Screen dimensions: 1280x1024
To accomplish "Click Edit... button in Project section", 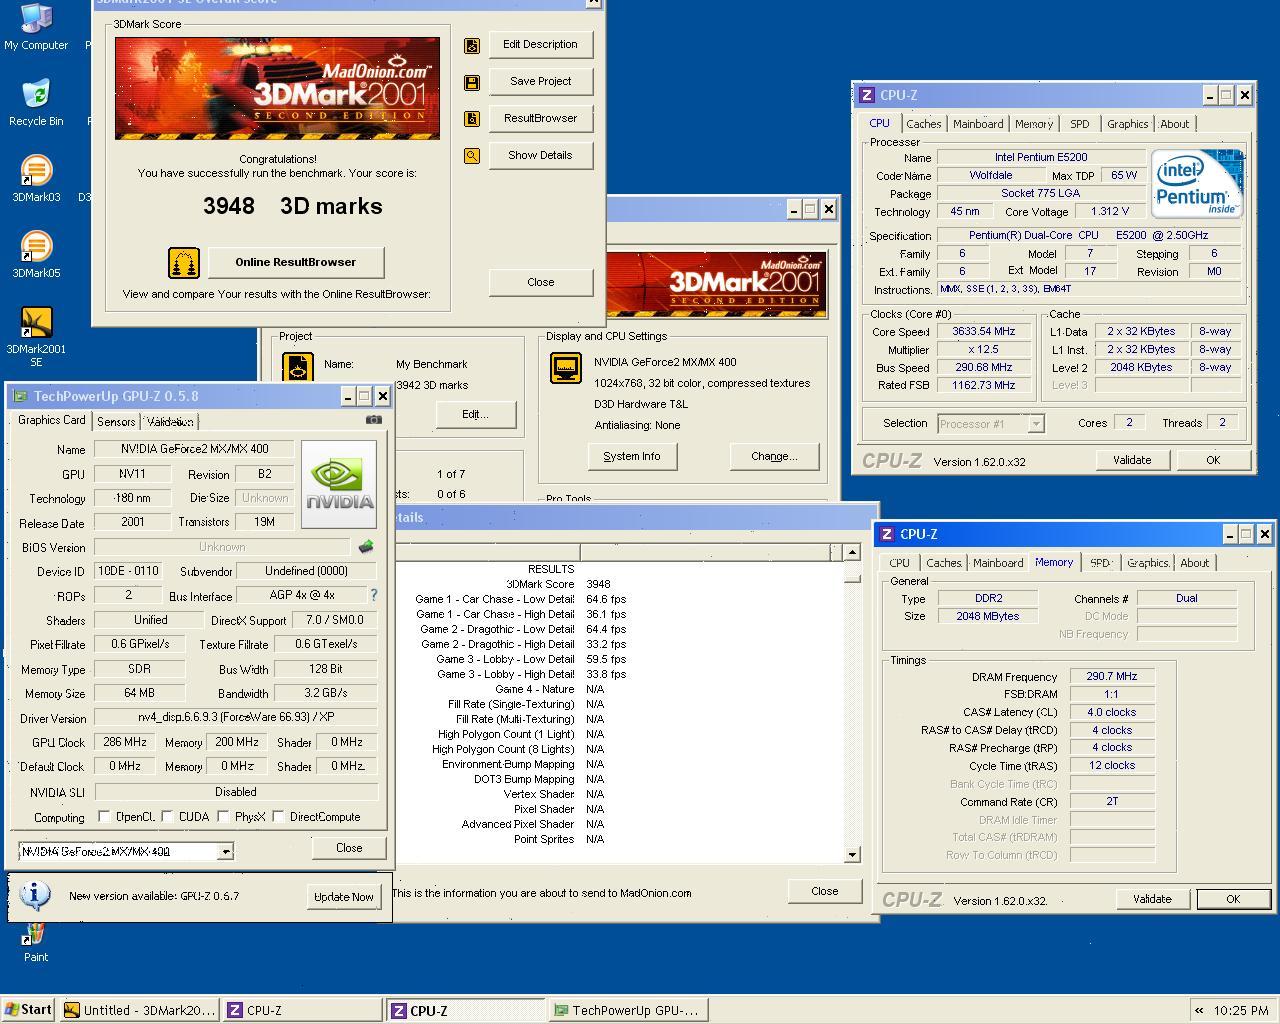I will (475, 415).
